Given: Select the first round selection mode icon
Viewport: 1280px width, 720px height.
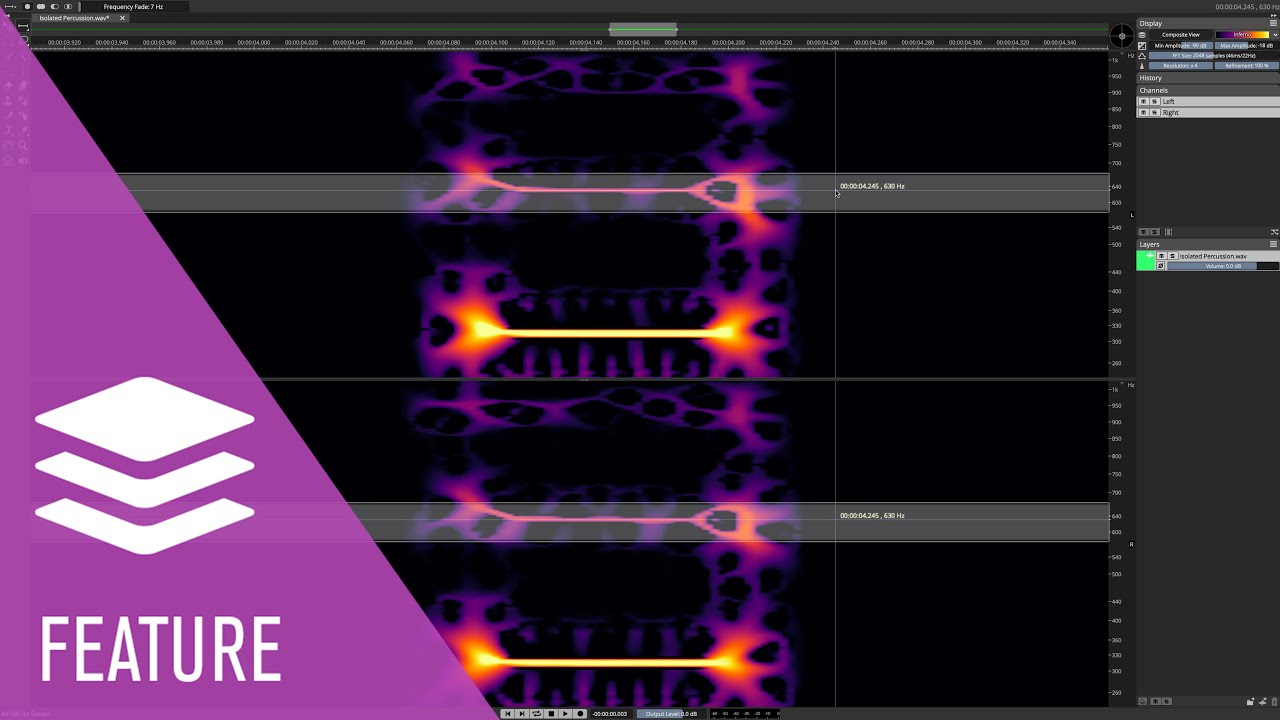Looking at the screenshot, I should coord(27,7).
